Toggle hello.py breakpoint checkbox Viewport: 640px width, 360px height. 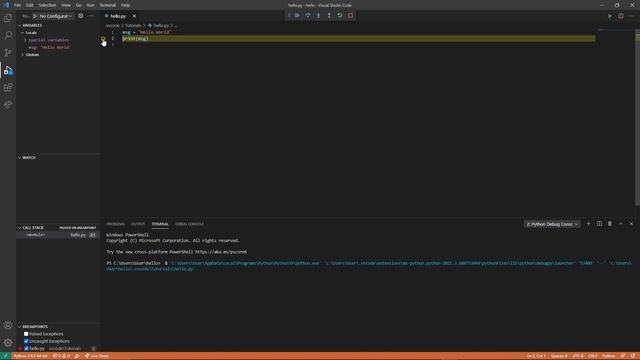coord(26,349)
